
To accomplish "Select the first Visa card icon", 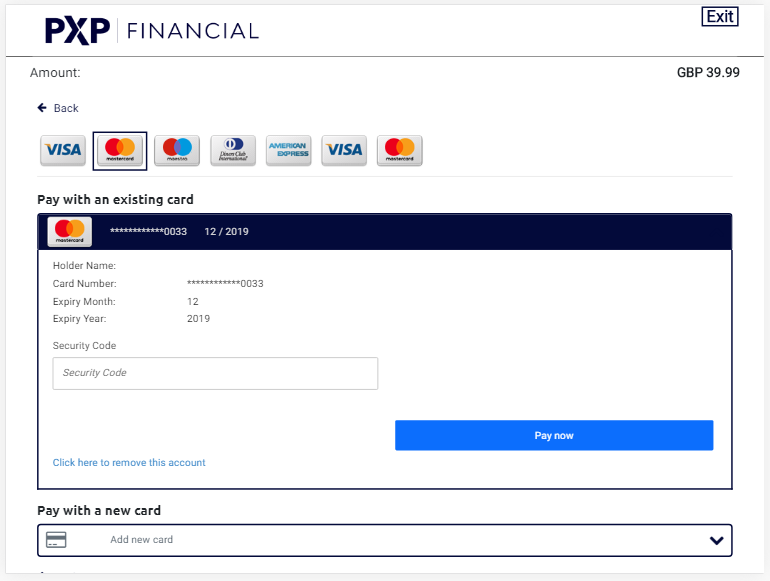I will [x=63, y=150].
